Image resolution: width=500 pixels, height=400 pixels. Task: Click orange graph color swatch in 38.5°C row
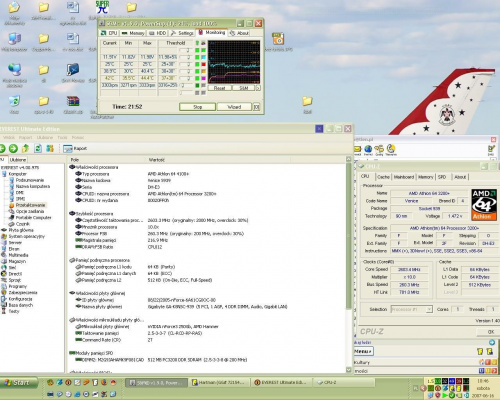pos(203,71)
